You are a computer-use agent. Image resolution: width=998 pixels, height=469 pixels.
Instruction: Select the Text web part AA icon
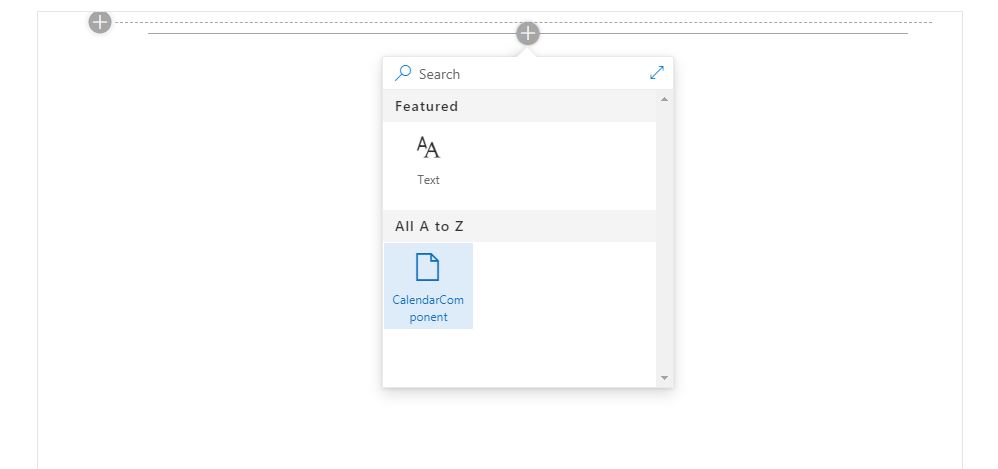tap(428, 148)
